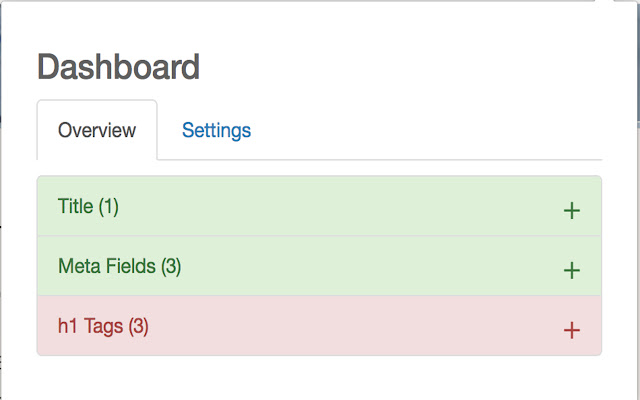640x400 pixels.
Task: Show h1 Tags details using its plus sign
Action: 572,330
